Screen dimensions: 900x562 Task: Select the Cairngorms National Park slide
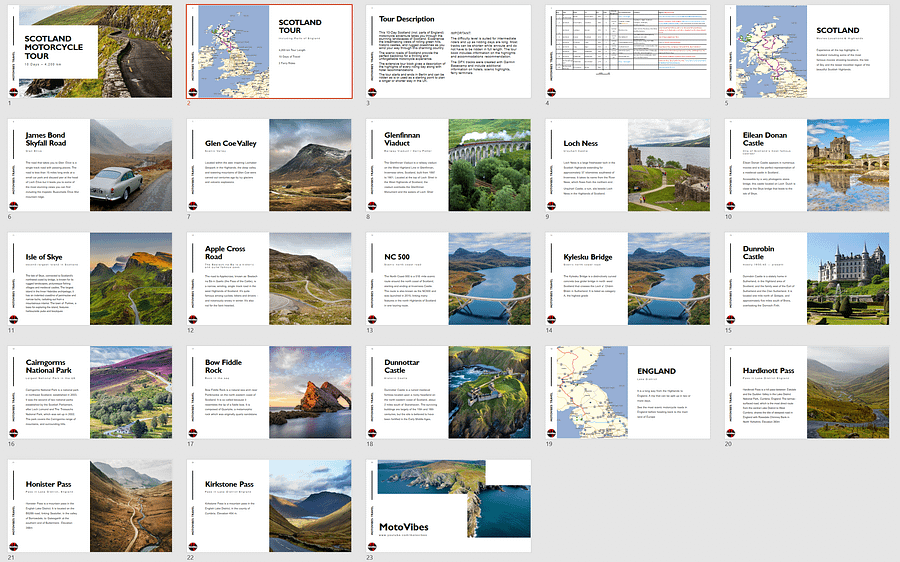coord(90,393)
